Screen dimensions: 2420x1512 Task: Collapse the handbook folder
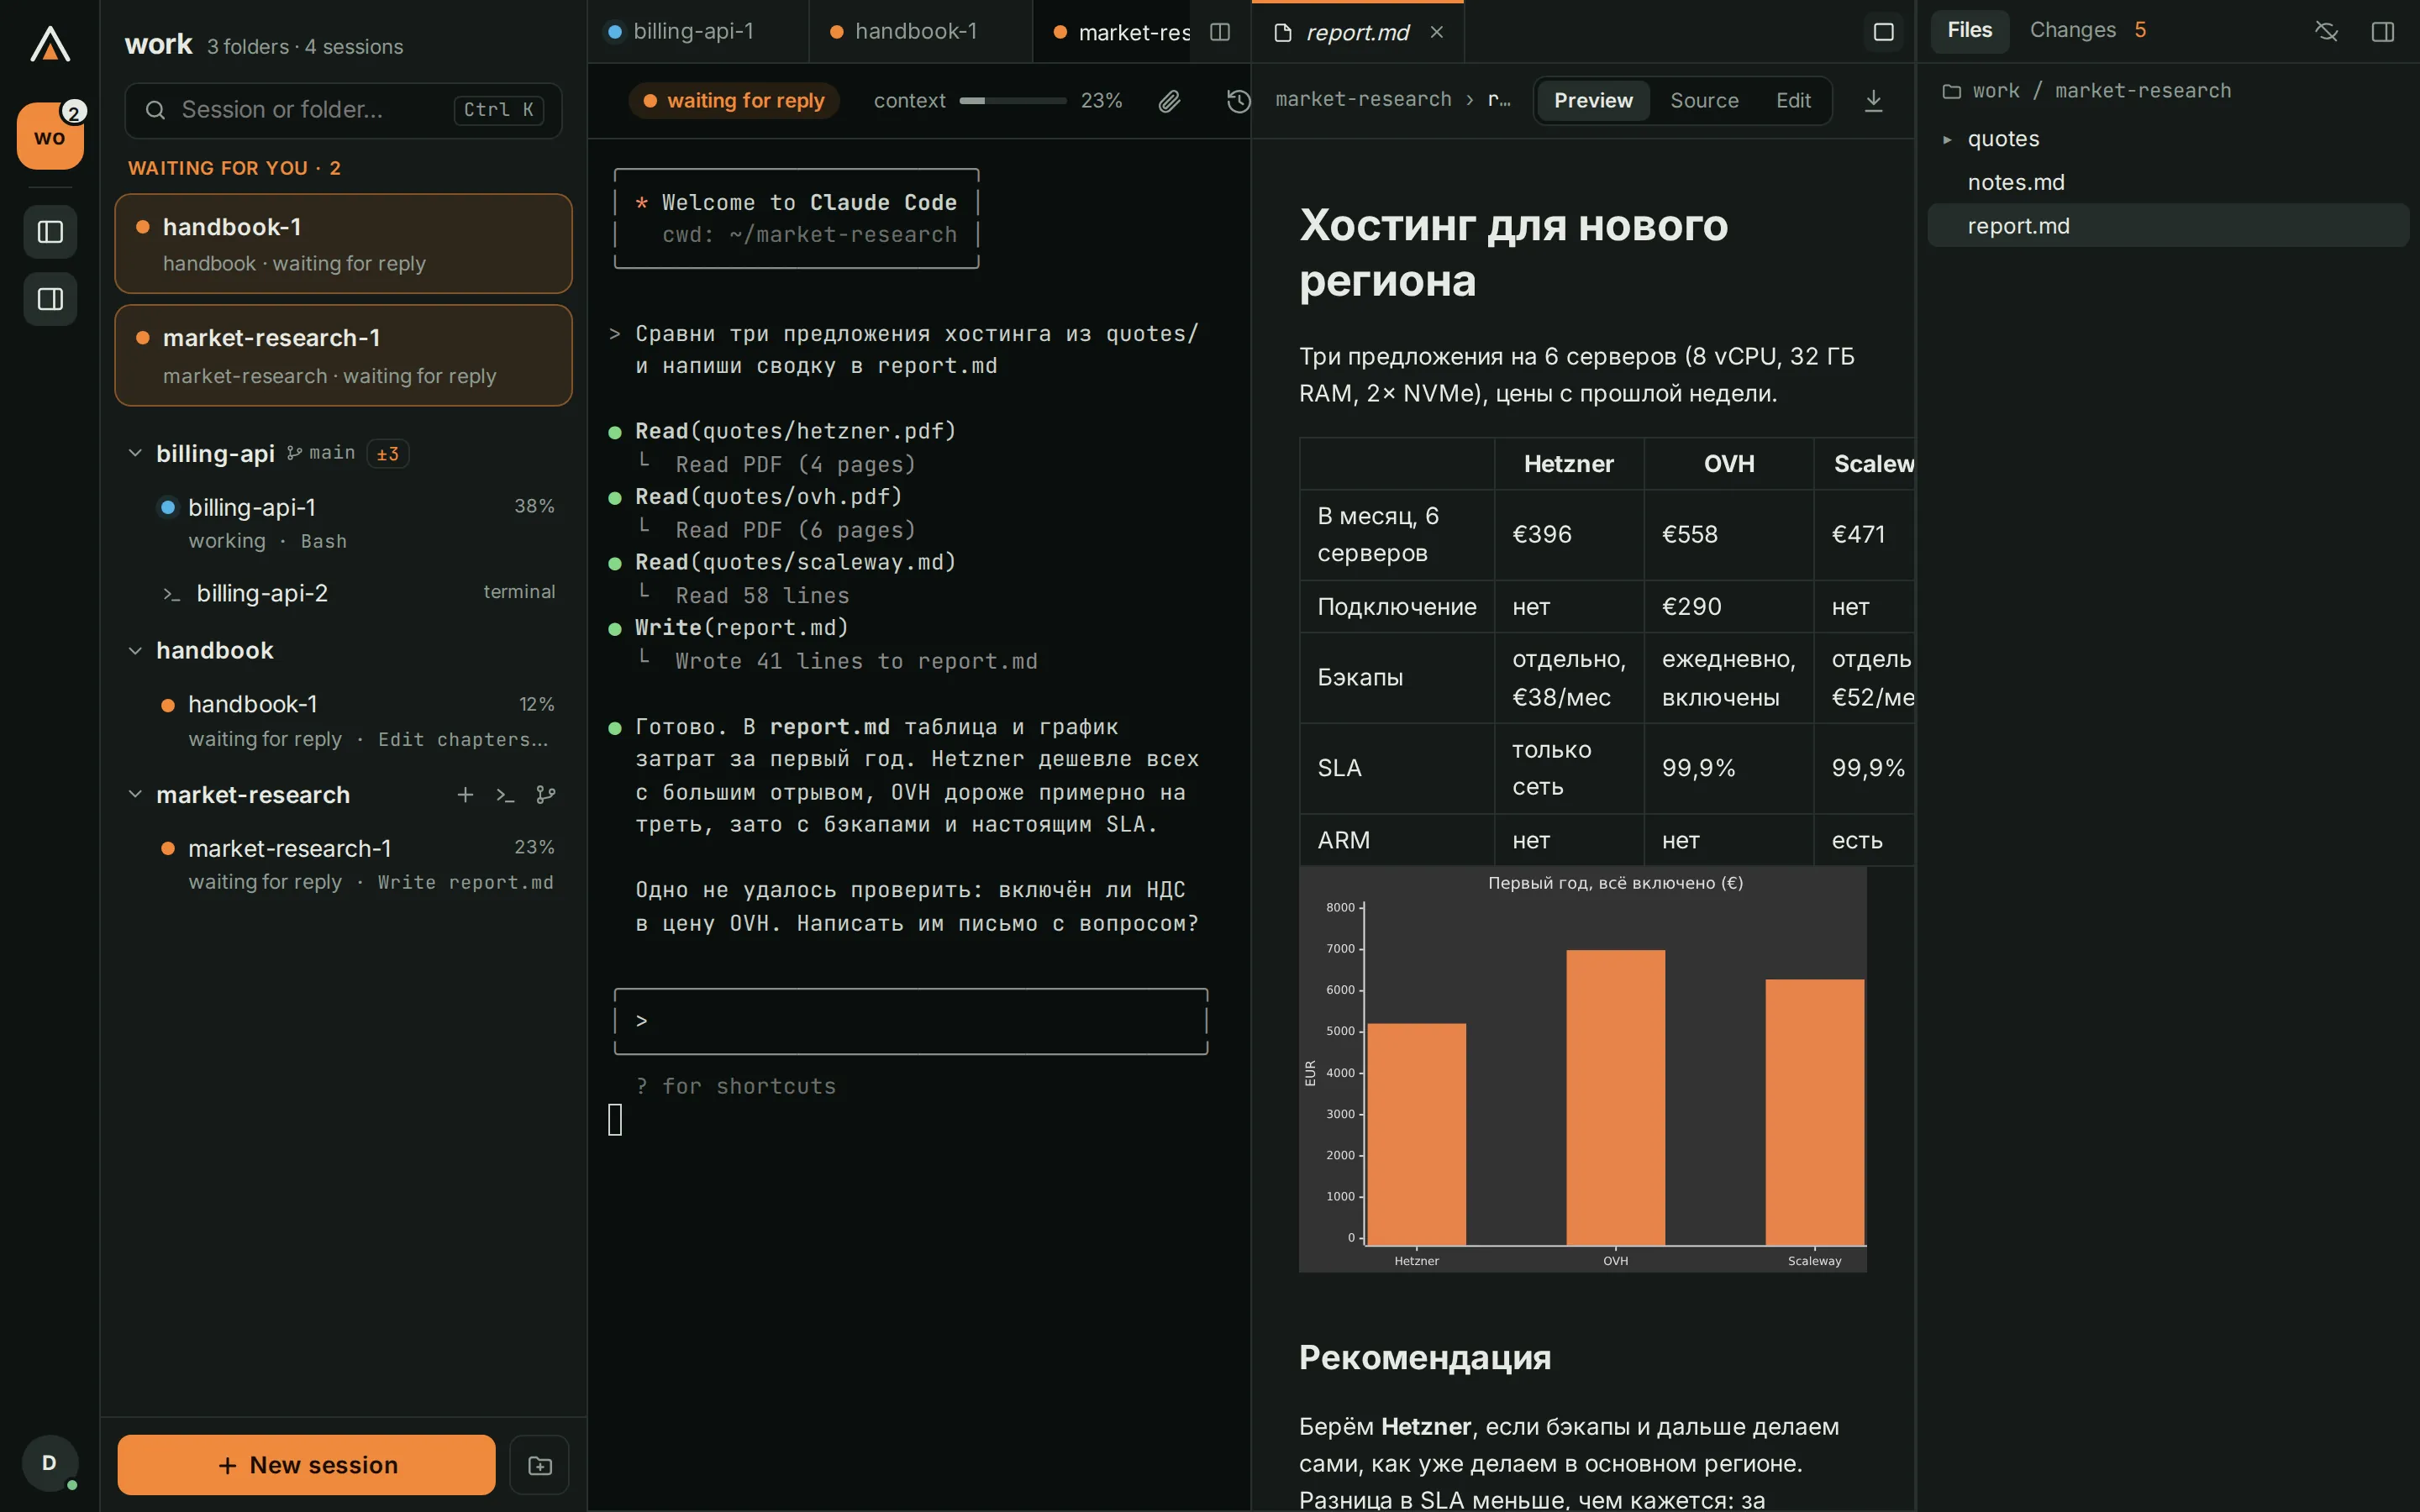(x=135, y=651)
